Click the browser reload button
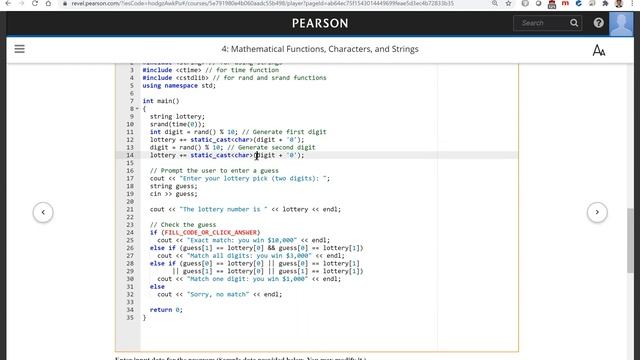 click(35, 4)
